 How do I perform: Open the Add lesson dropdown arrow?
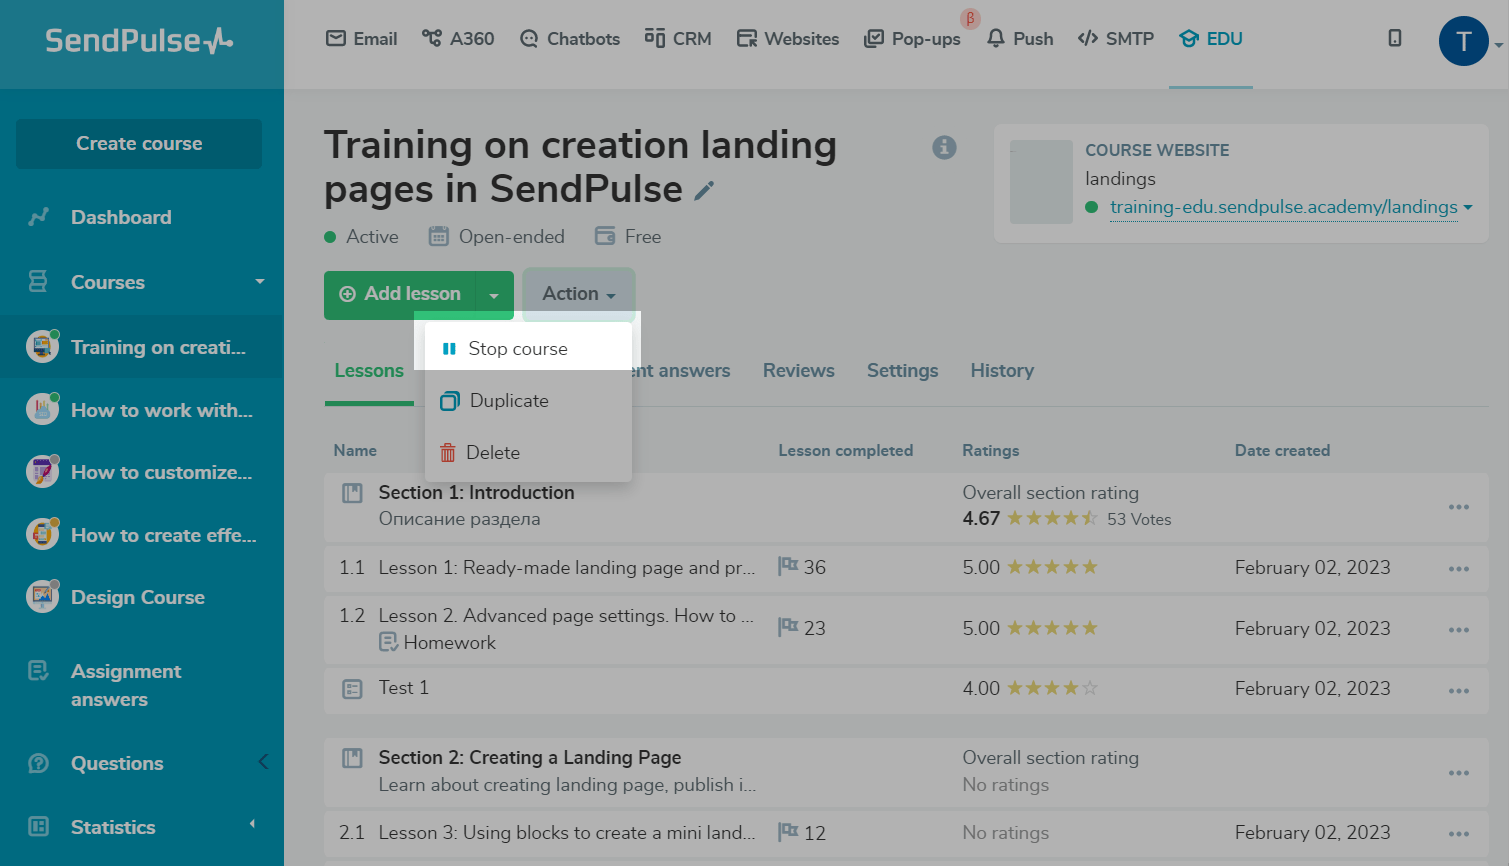(494, 295)
